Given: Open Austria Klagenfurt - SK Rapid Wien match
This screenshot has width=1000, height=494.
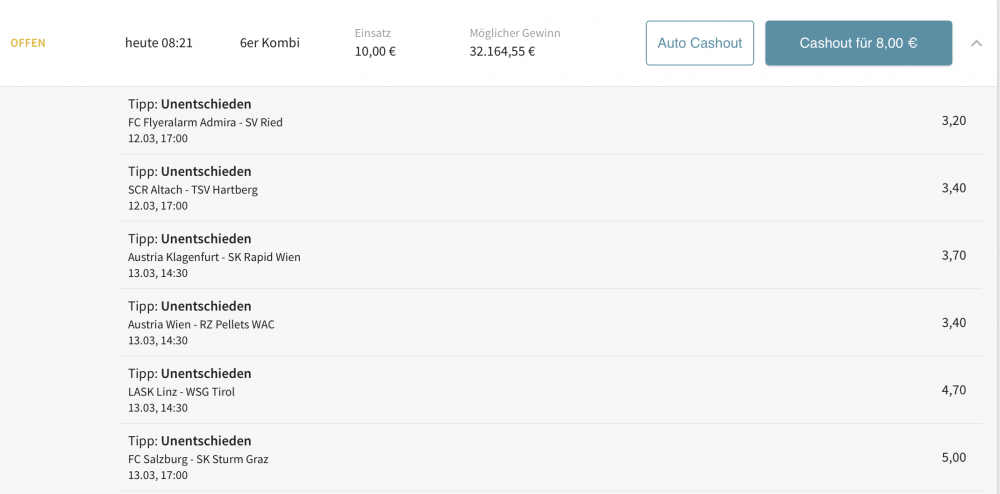Looking at the screenshot, I should pyautogui.click(x=214, y=258).
